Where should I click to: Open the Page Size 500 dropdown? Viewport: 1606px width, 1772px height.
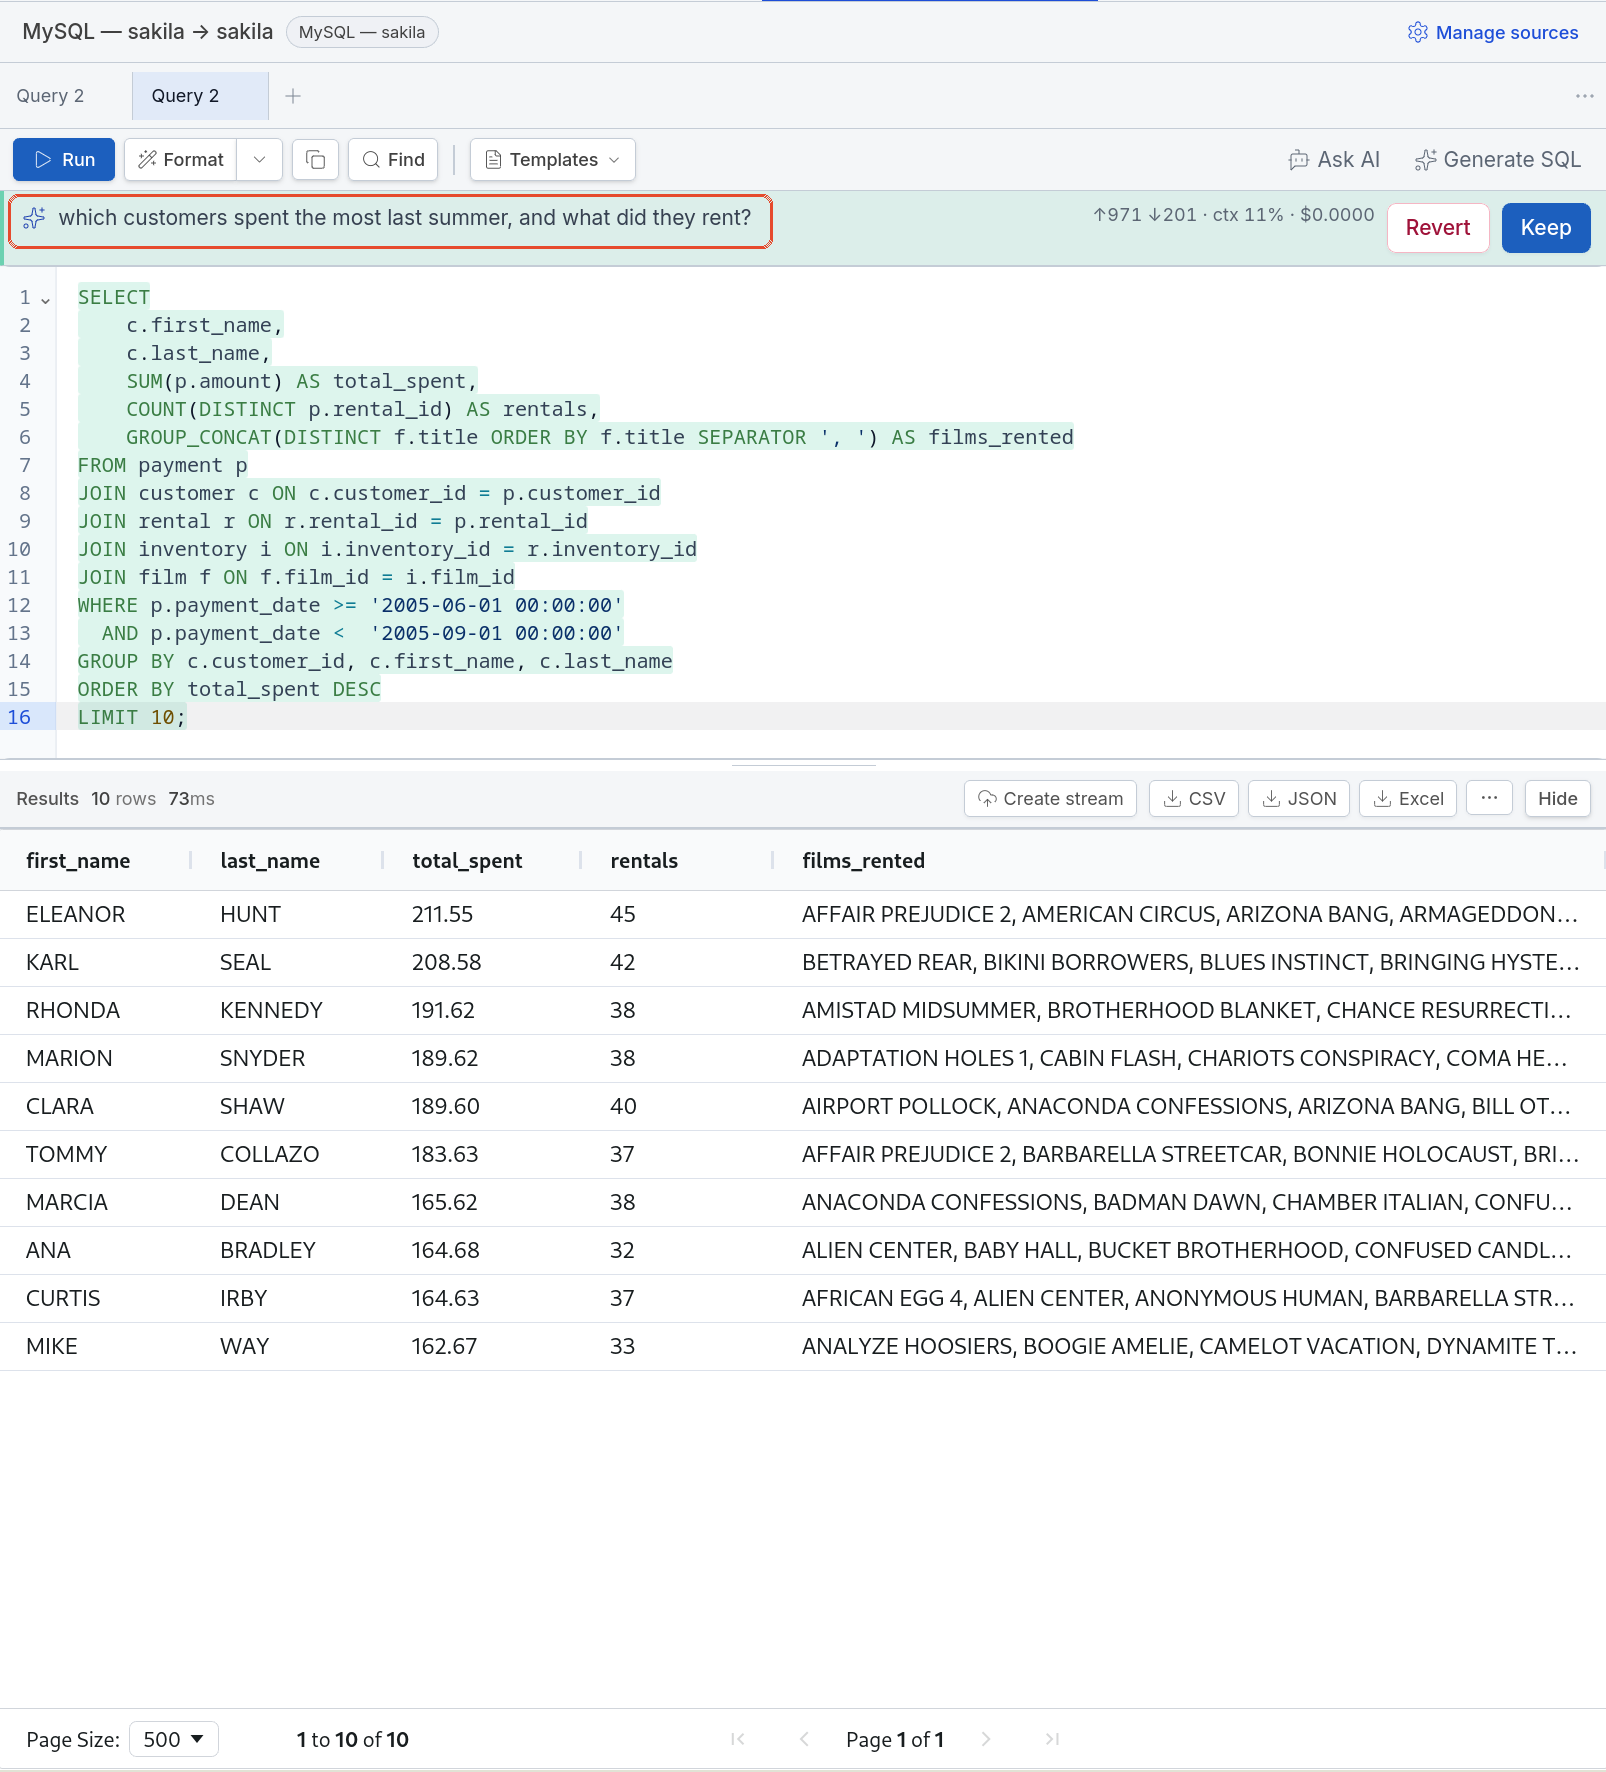coord(174,1740)
